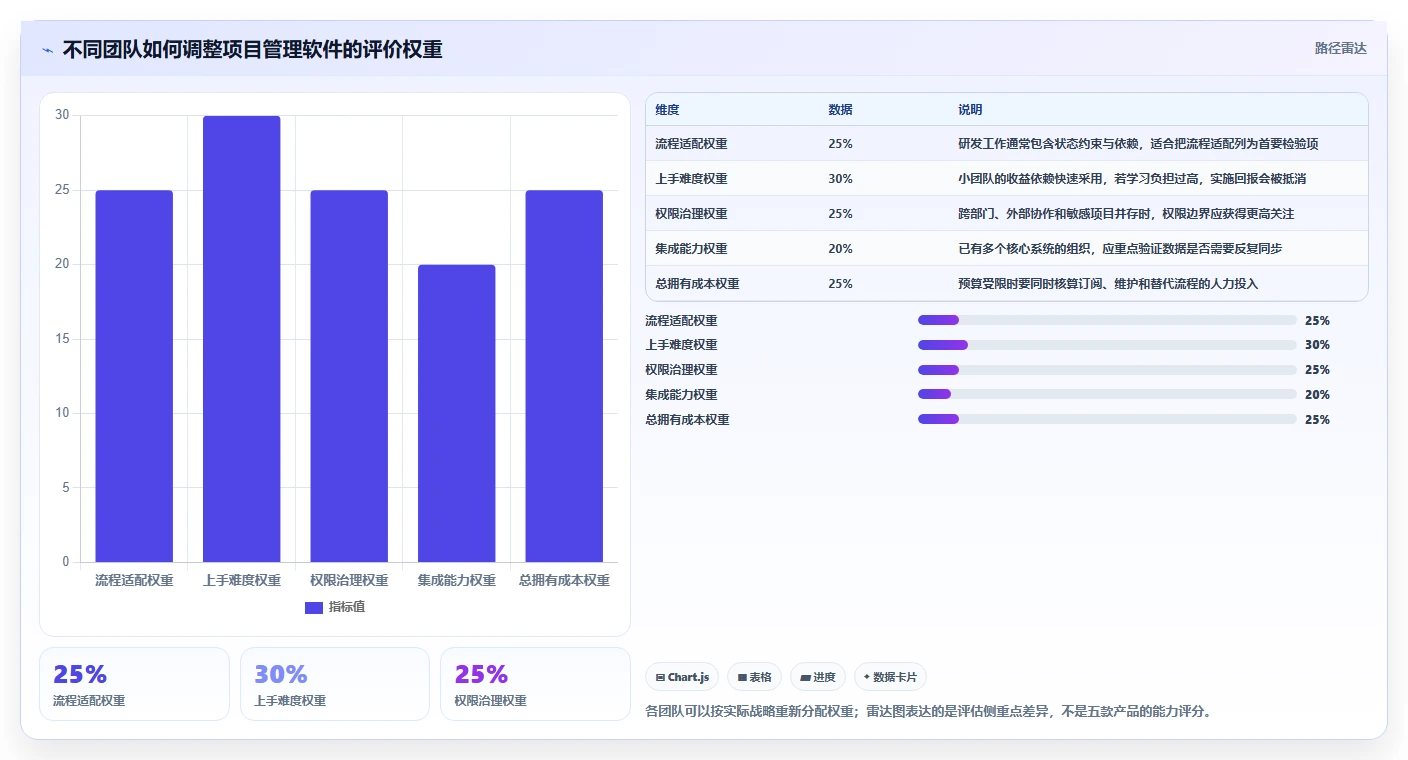Click the 上手难度权重 bar in the chart
The width and height of the screenshot is (1408, 760).
click(x=241, y=339)
